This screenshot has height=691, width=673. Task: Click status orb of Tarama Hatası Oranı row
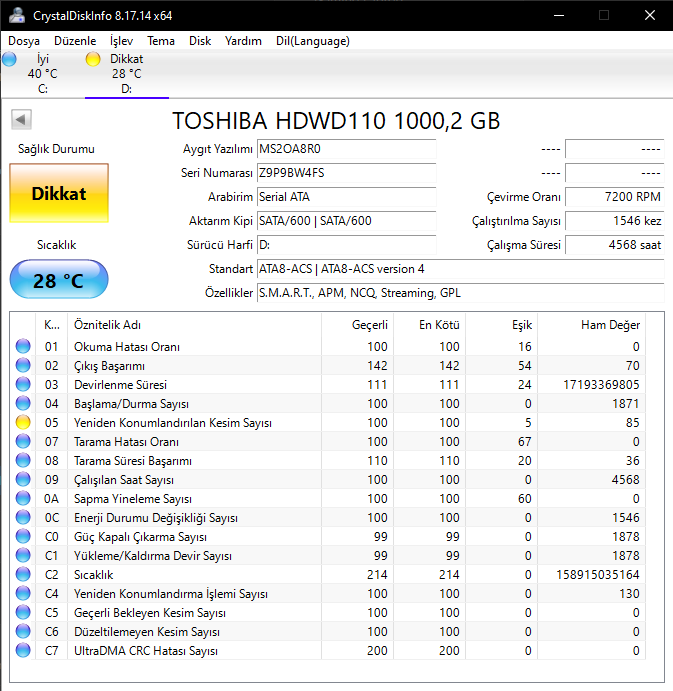[23, 441]
